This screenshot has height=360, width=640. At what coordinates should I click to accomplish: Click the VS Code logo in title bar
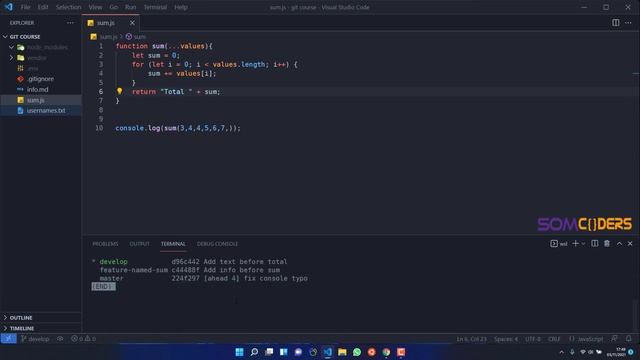coord(9,7)
